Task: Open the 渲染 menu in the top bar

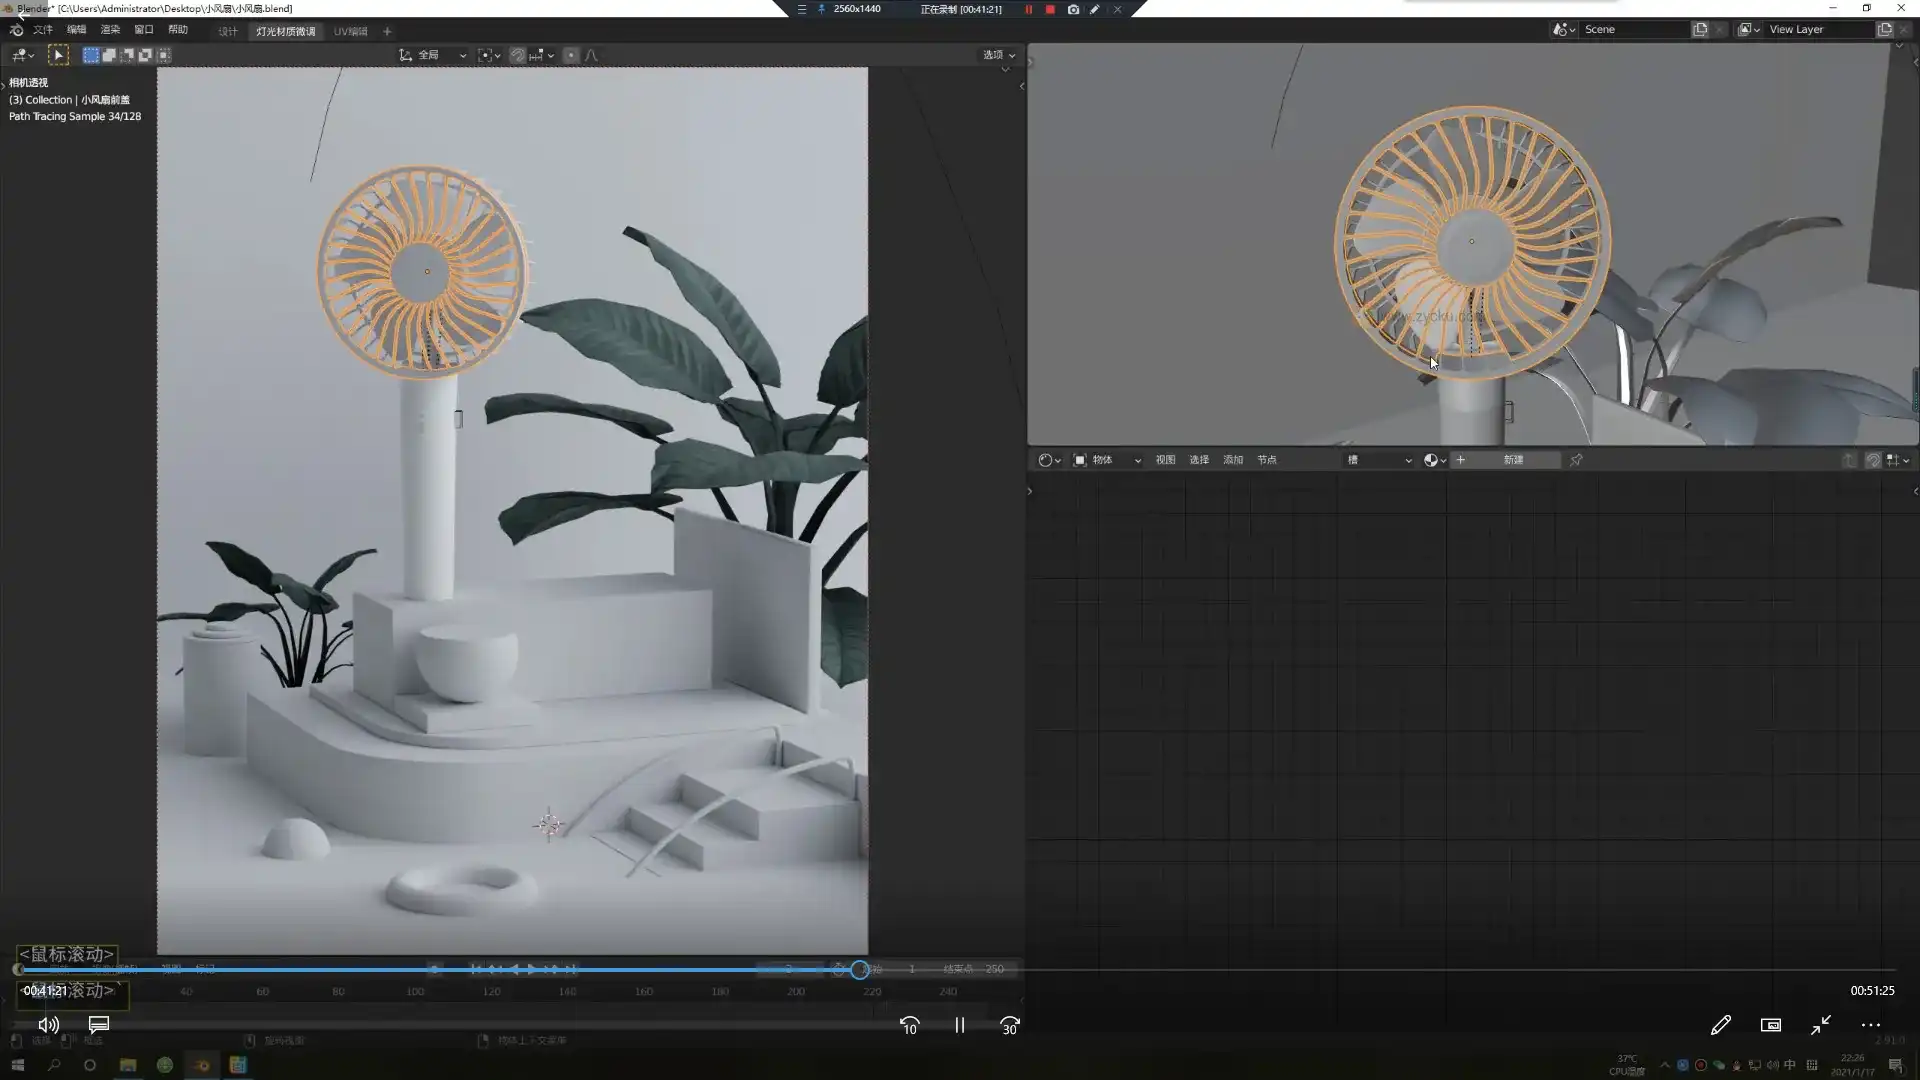Action: [110, 30]
